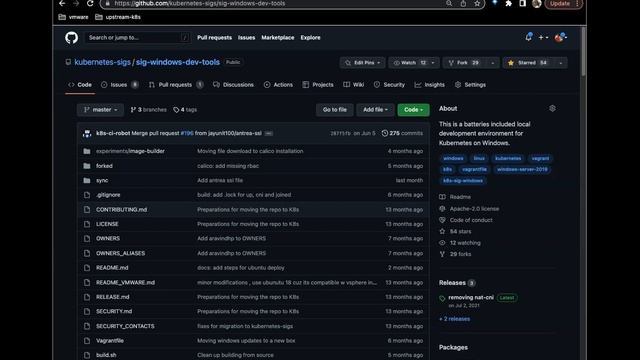Open the experiments/image-builder folder
640x360 pixels.
tap(130, 151)
